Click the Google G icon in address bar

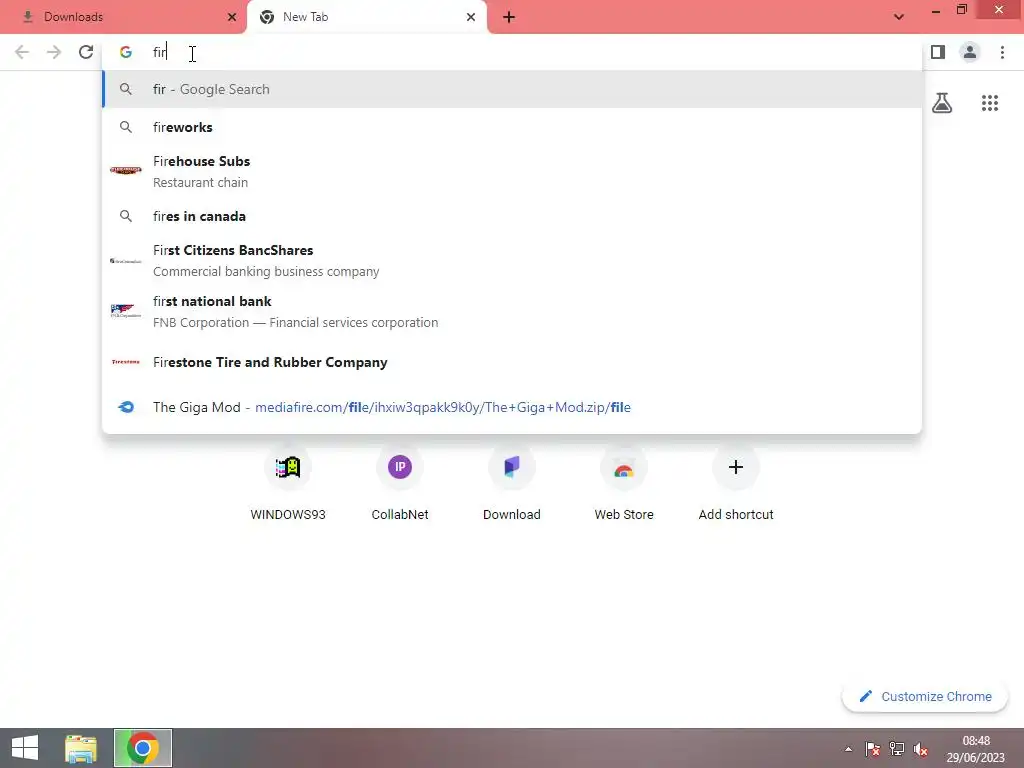125,52
